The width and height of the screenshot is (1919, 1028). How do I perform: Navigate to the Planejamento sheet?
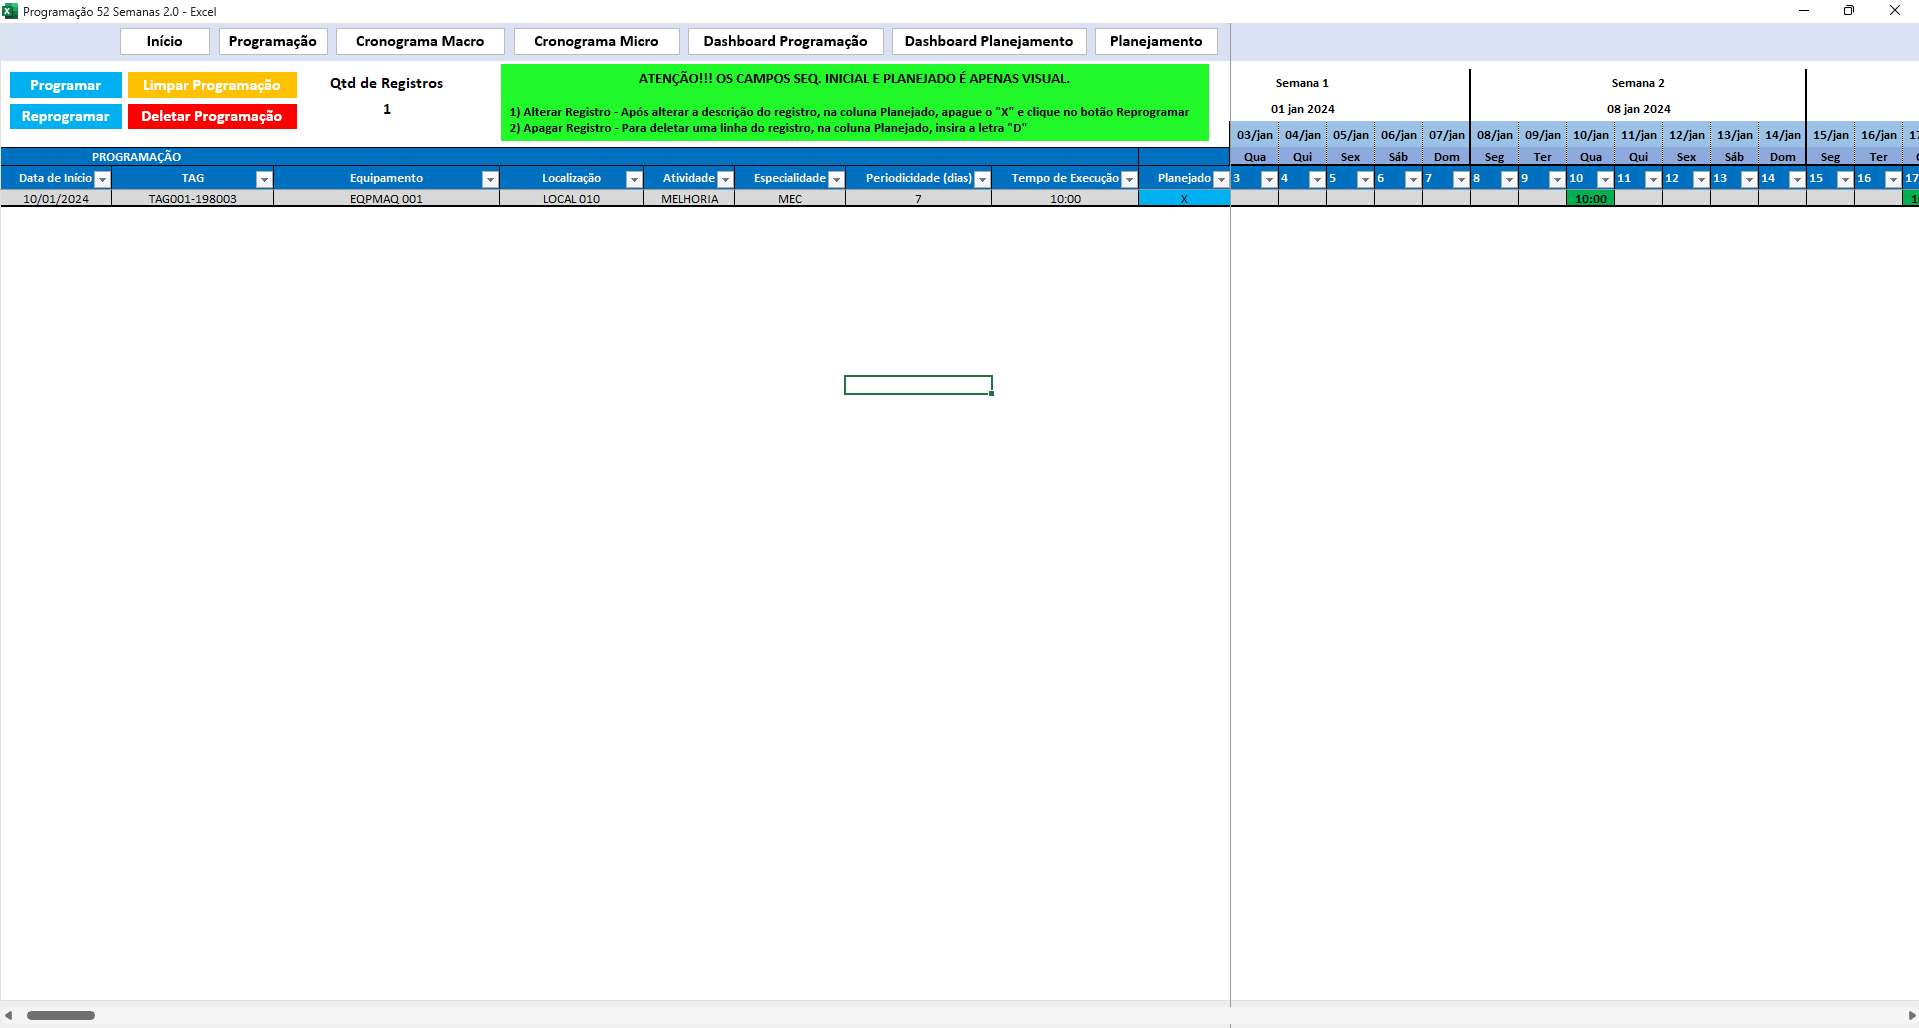click(1155, 41)
